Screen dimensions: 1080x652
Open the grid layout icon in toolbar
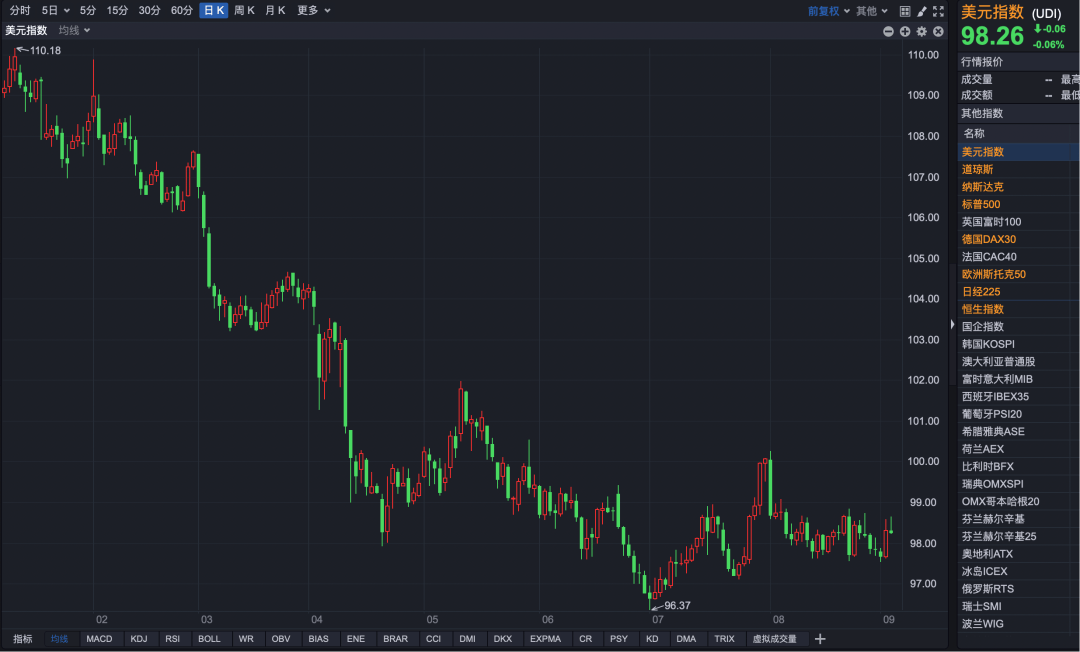904,11
